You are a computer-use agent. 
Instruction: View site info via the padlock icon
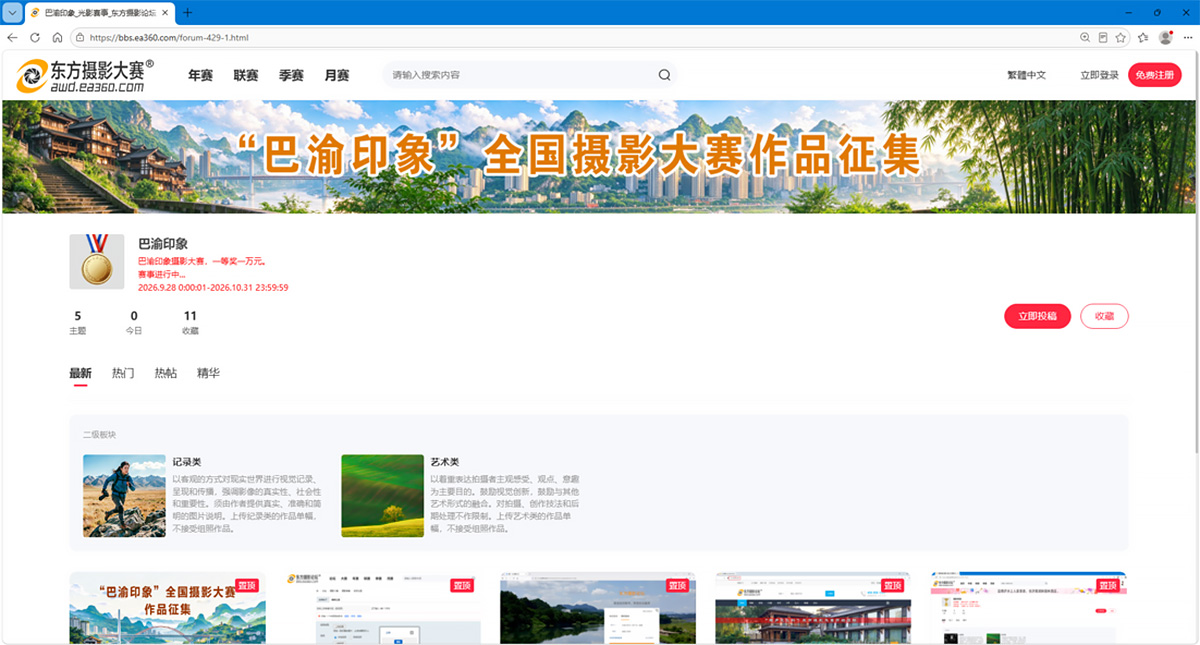pyautogui.click(x=80, y=37)
